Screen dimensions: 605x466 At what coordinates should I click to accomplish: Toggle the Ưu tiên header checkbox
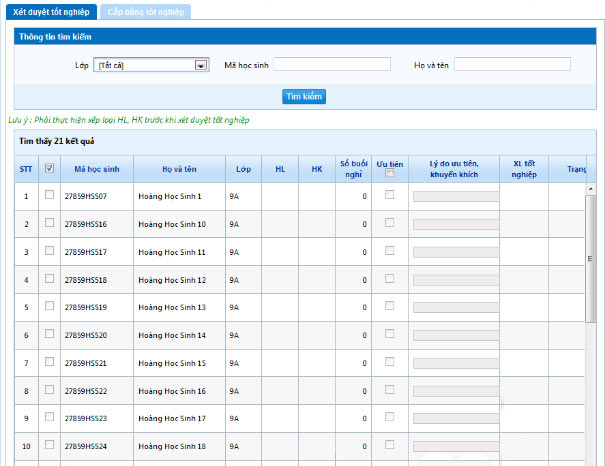click(x=390, y=174)
